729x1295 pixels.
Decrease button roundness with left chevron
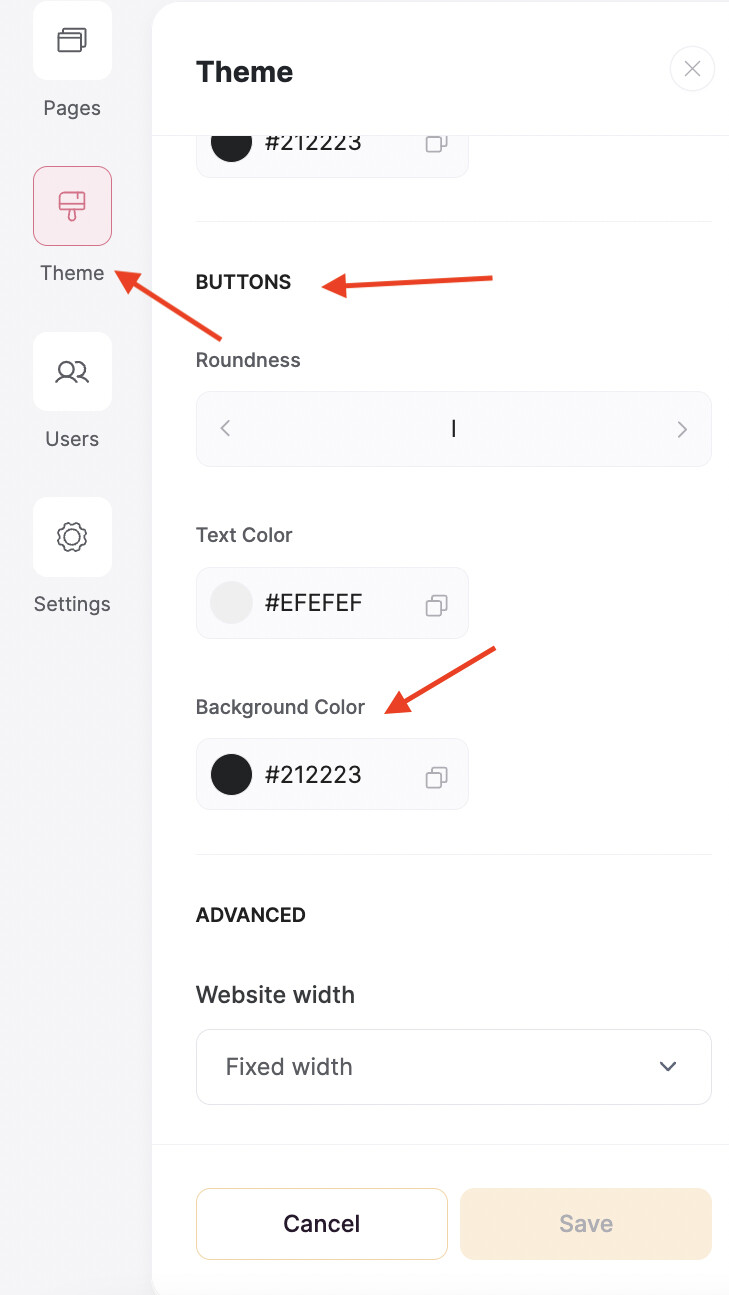click(x=226, y=429)
